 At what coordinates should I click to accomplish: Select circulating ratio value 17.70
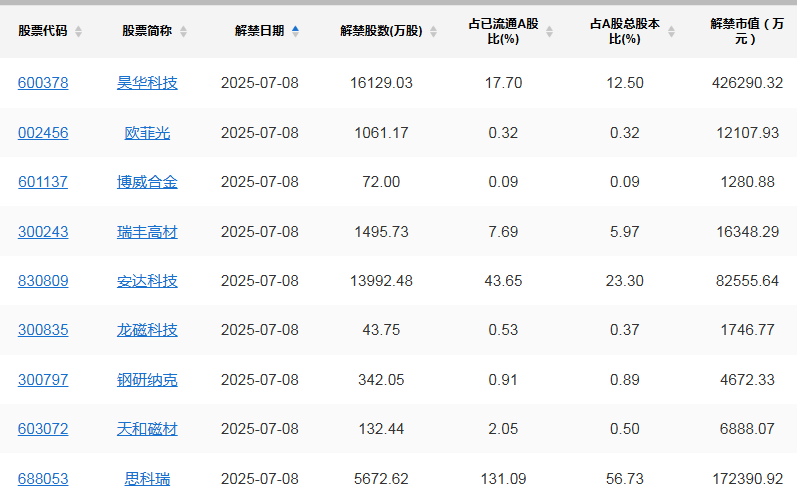pyautogui.click(x=503, y=83)
